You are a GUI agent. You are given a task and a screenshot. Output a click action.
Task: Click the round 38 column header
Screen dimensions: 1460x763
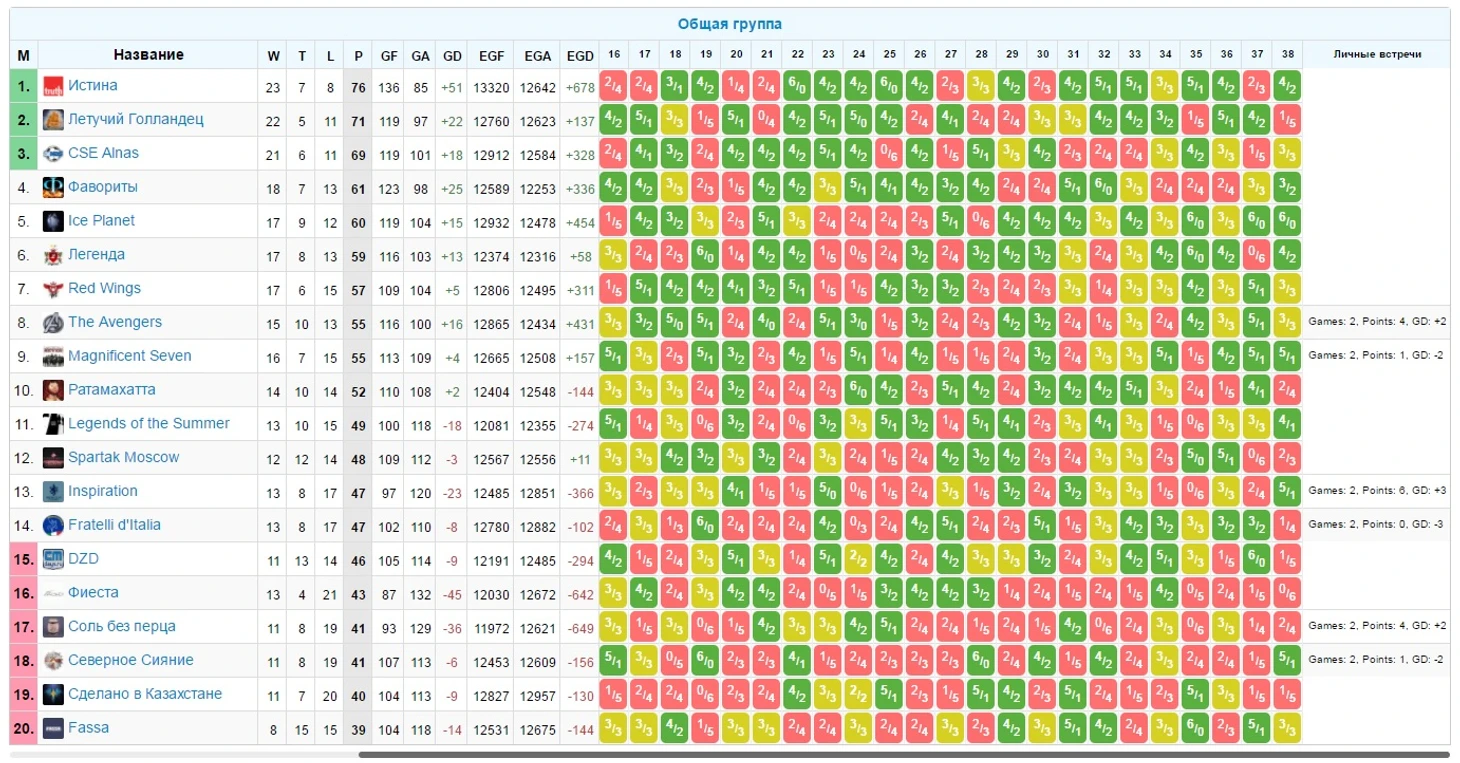click(1287, 55)
